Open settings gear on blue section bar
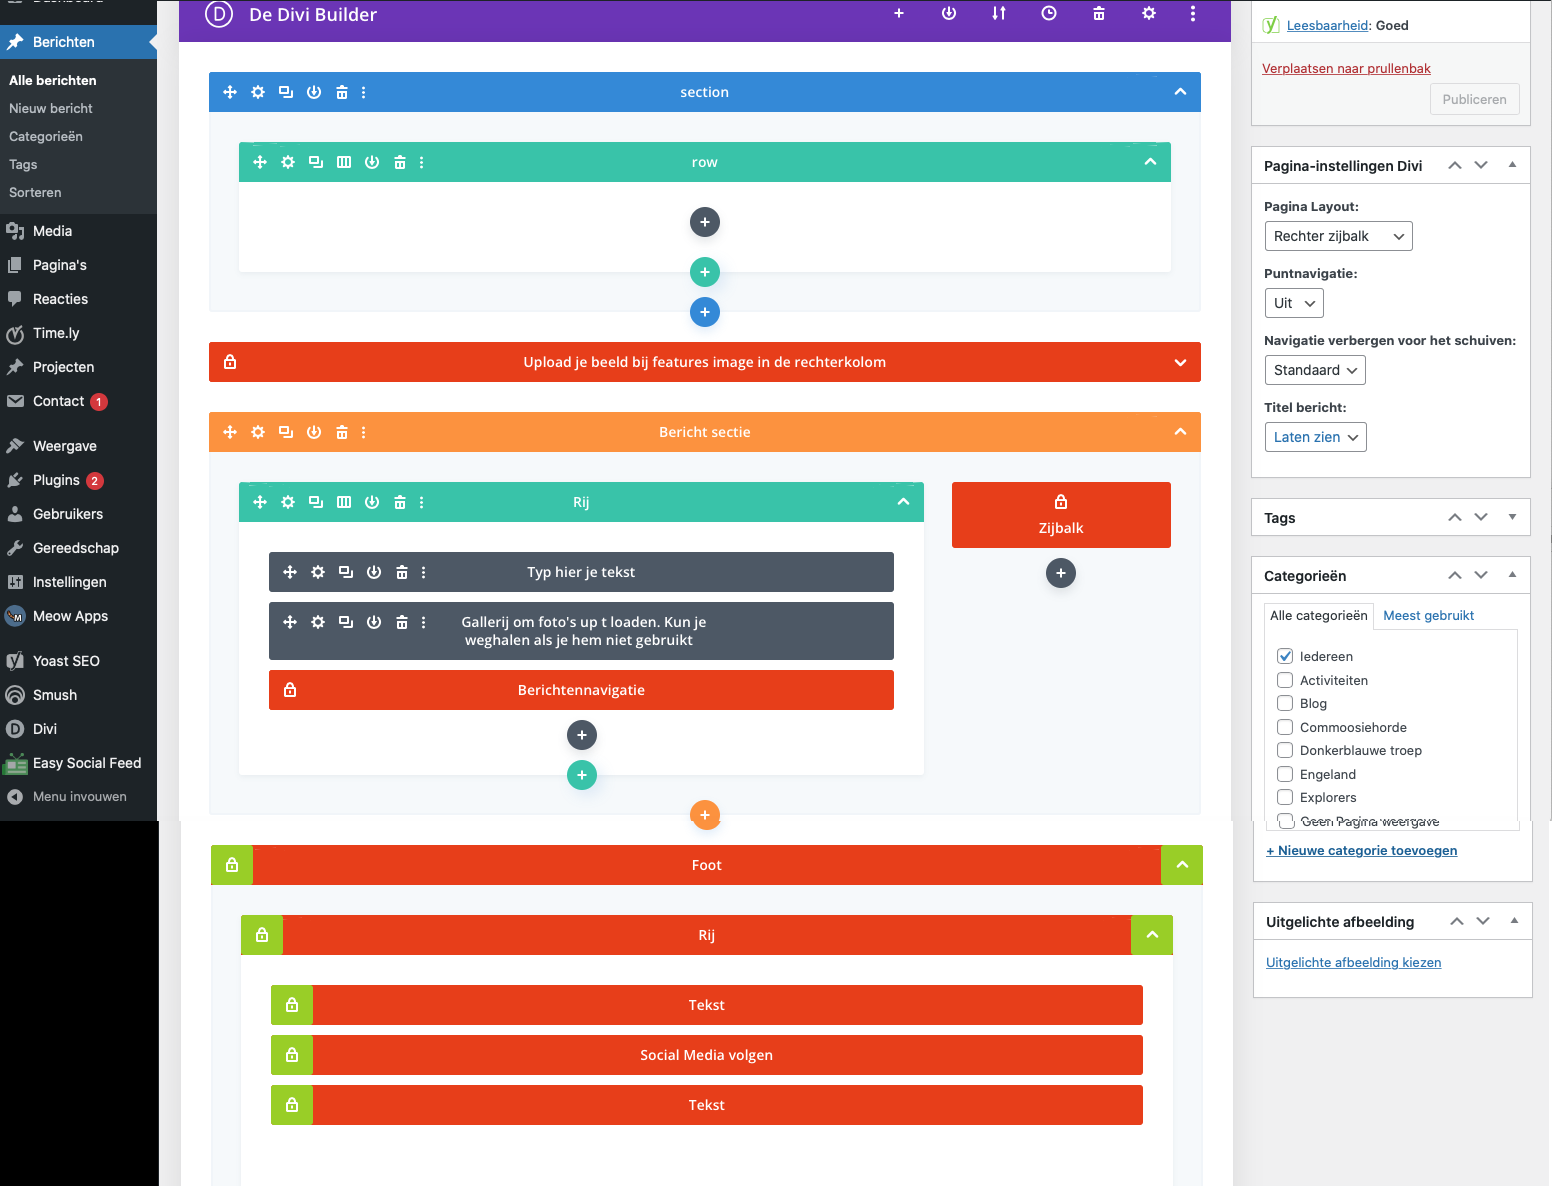 tap(258, 92)
